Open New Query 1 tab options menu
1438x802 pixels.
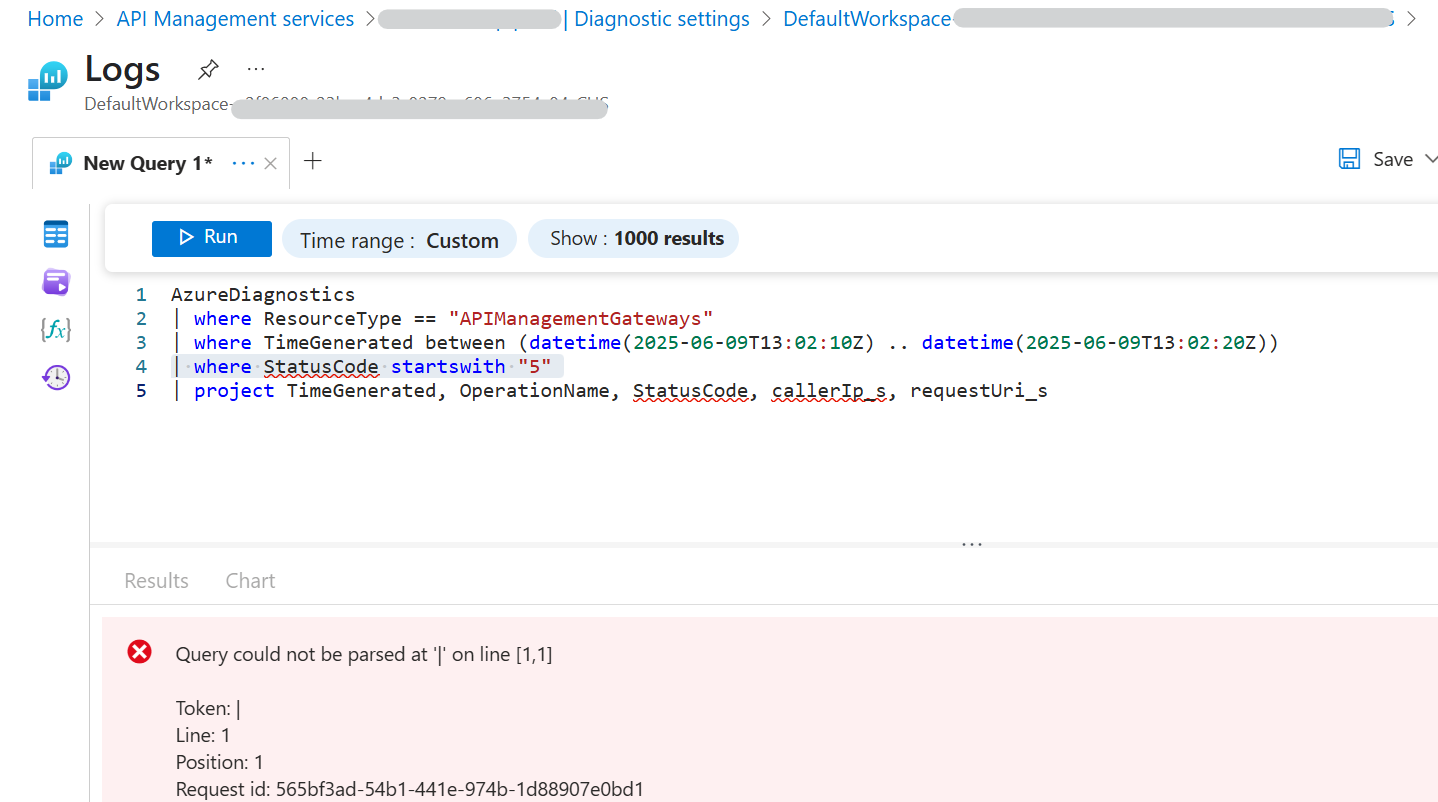[244, 162]
